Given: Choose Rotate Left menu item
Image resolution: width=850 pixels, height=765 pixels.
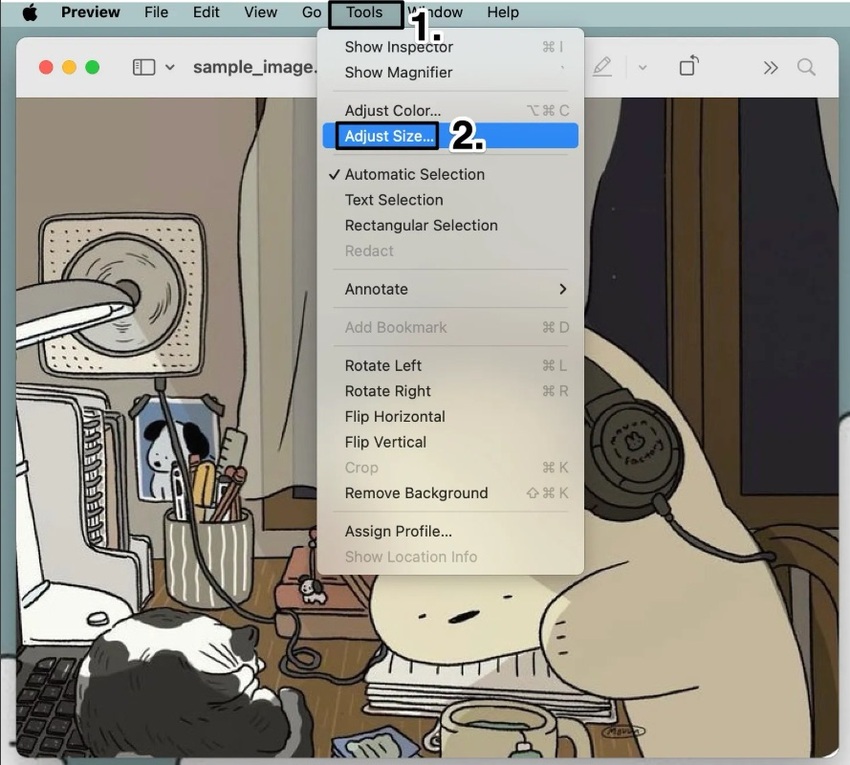Looking at the screenshot, I should [450, 366].
